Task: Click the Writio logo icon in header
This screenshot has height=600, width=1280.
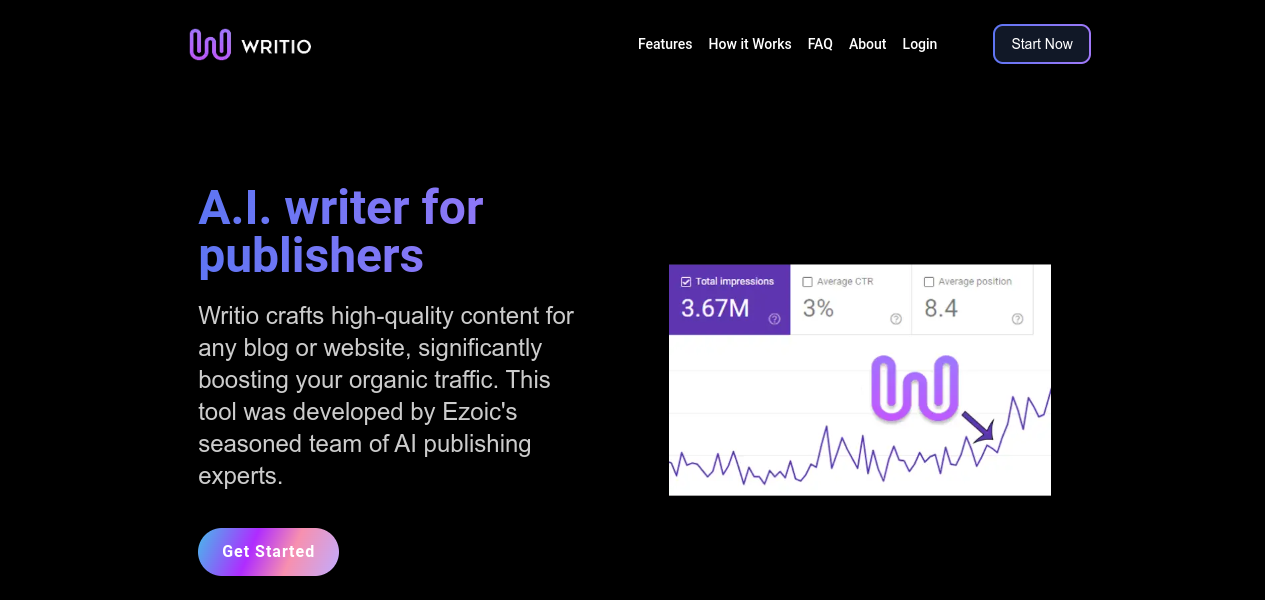Action: coord(210,44)
